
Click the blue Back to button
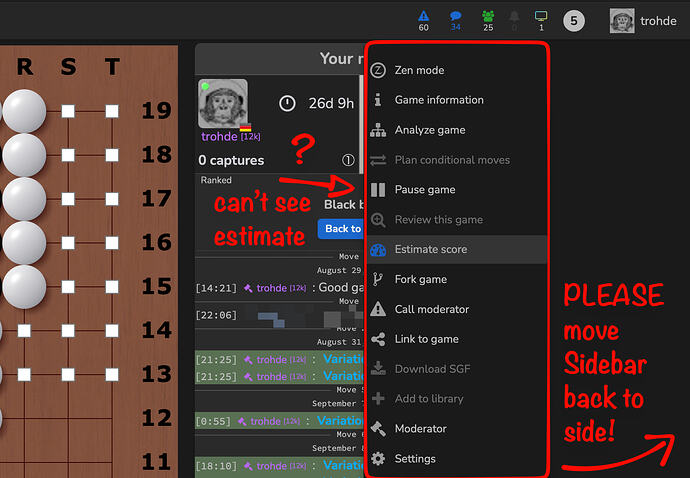coord(341,229)
